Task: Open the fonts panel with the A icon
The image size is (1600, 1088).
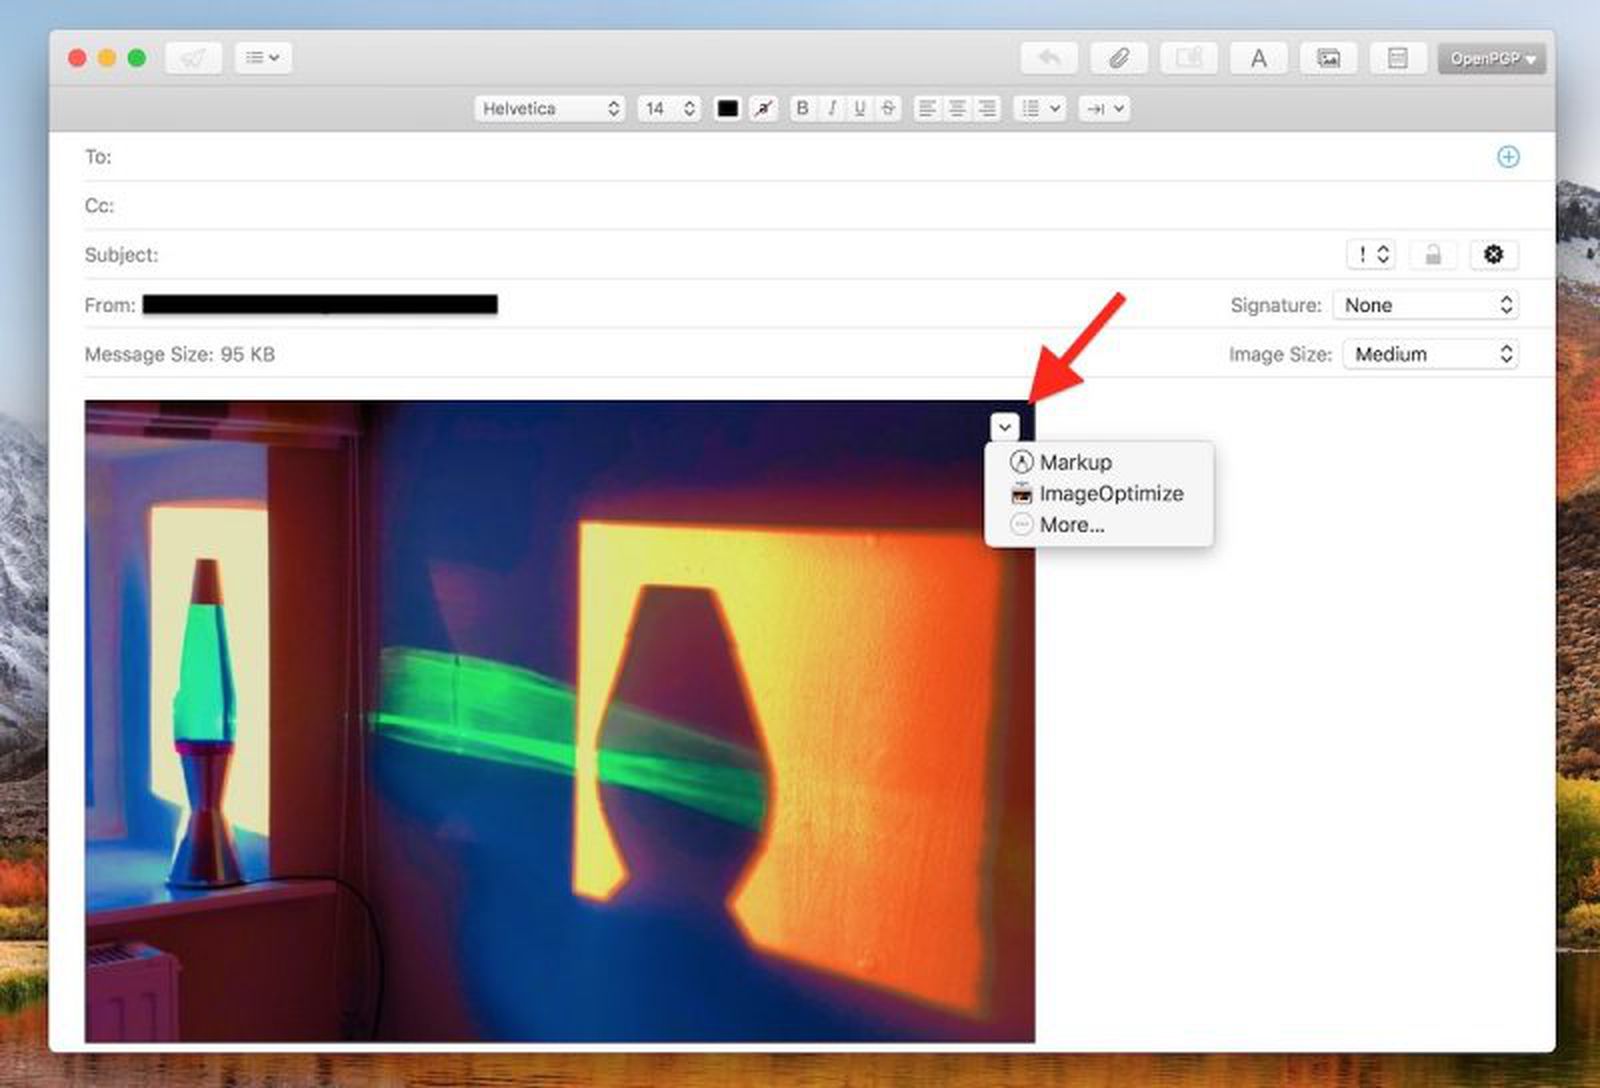Action: 1257,58
